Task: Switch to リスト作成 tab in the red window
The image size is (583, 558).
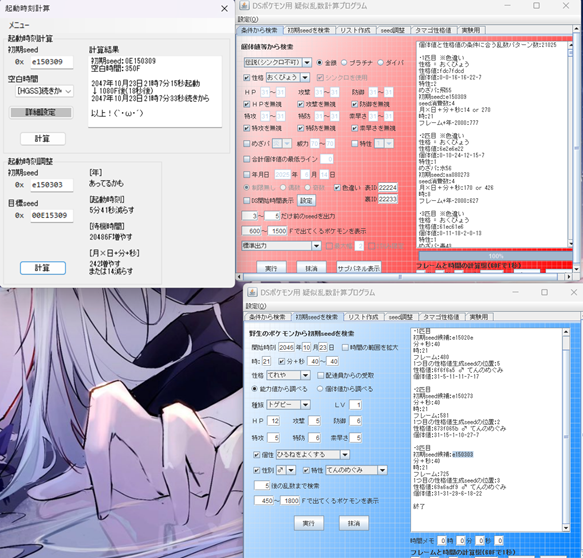Action: coord(355,30)
